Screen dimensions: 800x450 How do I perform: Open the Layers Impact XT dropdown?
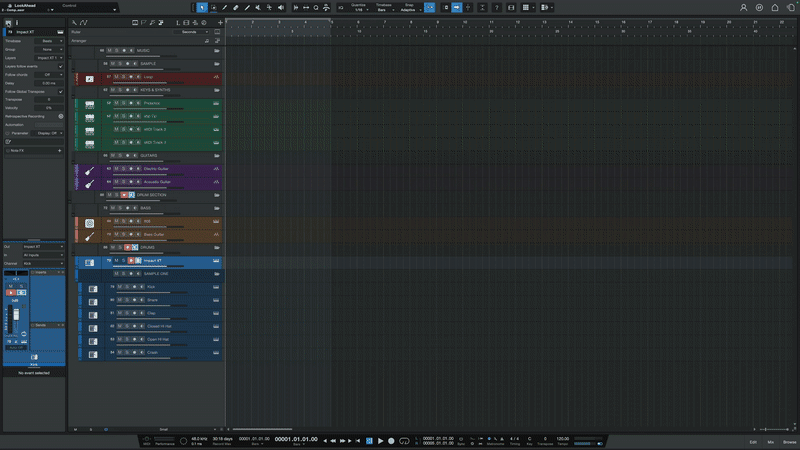[49, 58]
